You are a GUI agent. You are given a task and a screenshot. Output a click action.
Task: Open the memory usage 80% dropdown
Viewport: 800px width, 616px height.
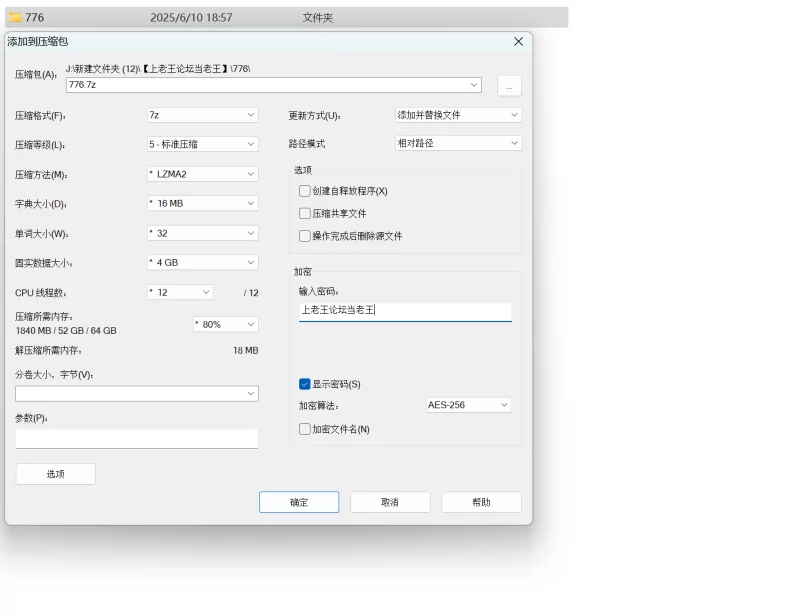(226, 324)
